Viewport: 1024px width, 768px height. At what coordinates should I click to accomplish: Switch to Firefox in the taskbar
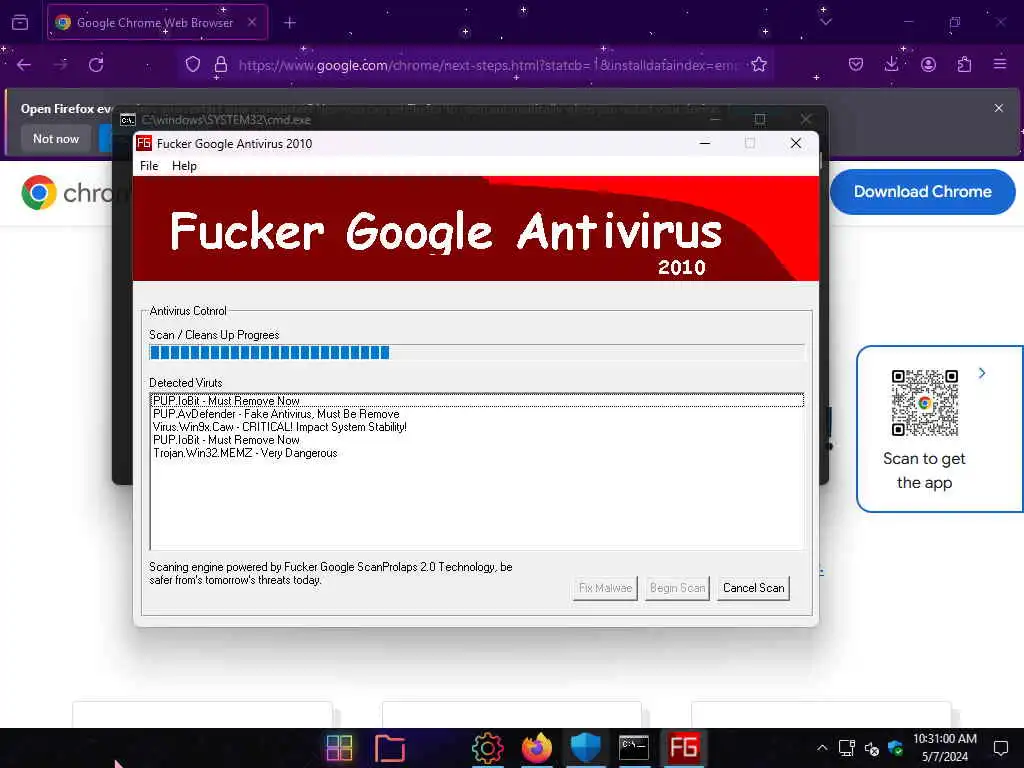point(537,748)
